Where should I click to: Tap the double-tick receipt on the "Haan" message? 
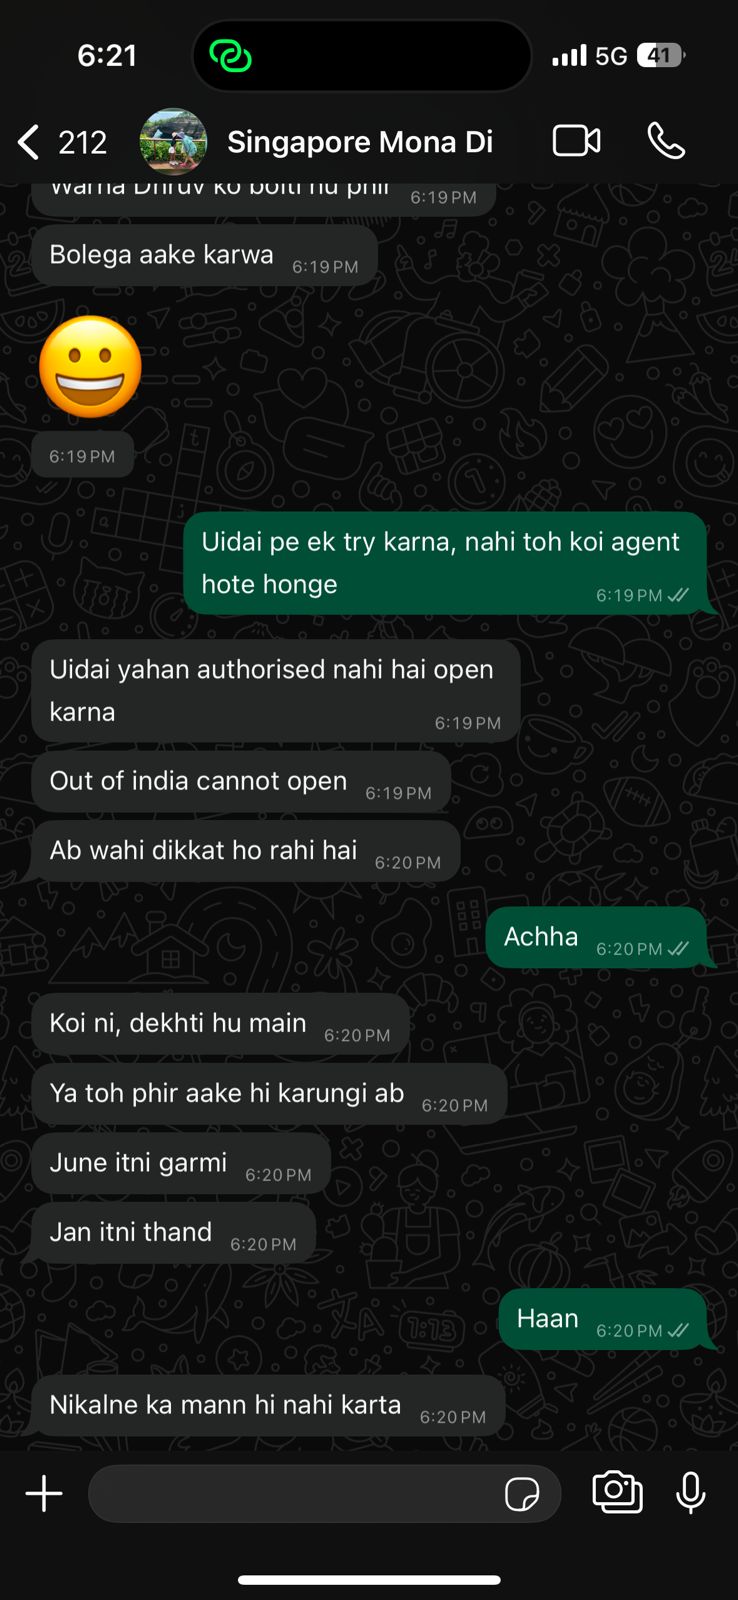pos(678,1330)
